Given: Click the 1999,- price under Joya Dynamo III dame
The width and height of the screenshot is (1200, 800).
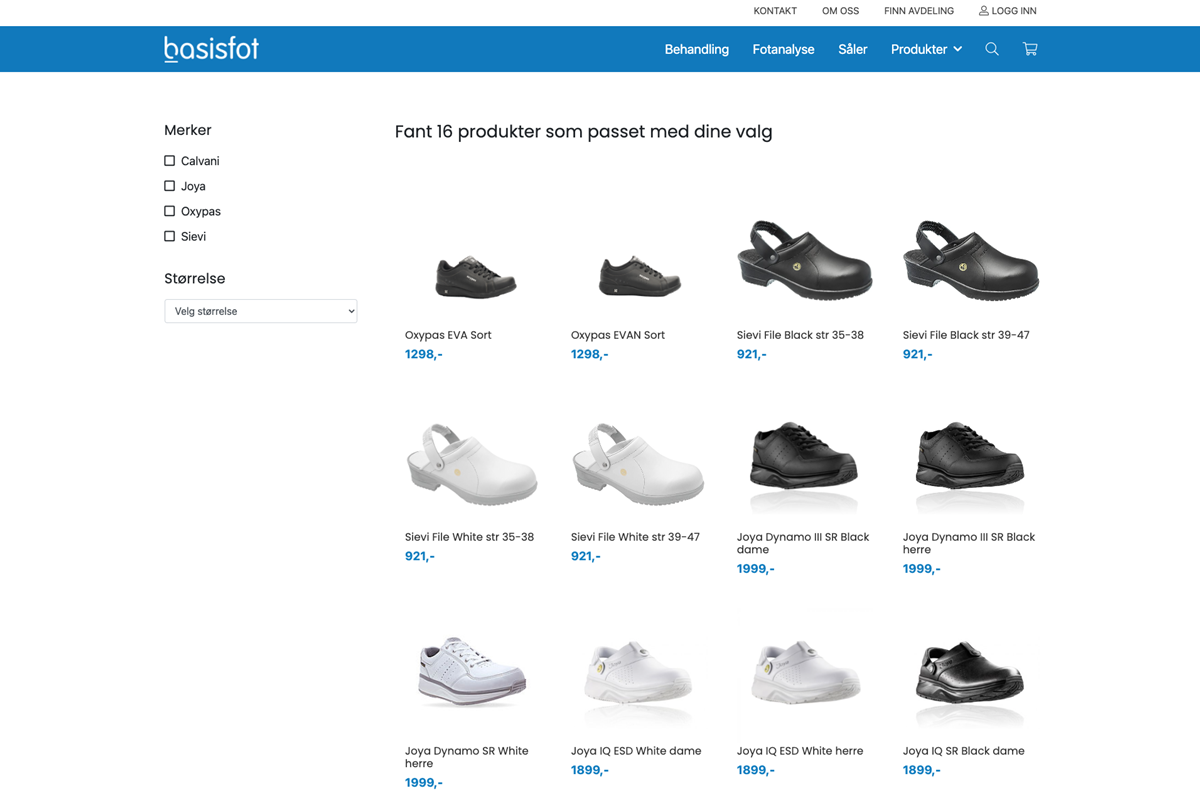Looking at the screenshot, I should (756, 569).
